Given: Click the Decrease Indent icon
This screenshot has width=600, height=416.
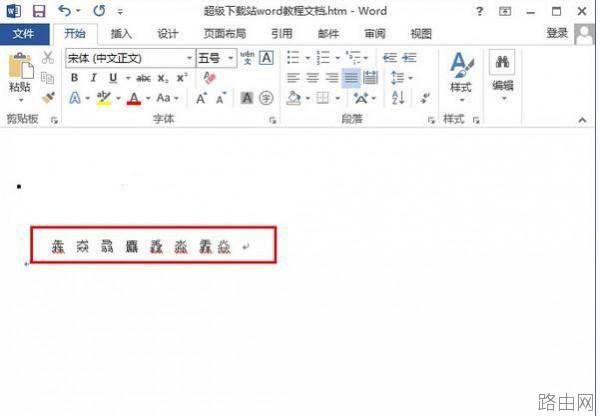Looking at the screenshot, I should (390, 58).
